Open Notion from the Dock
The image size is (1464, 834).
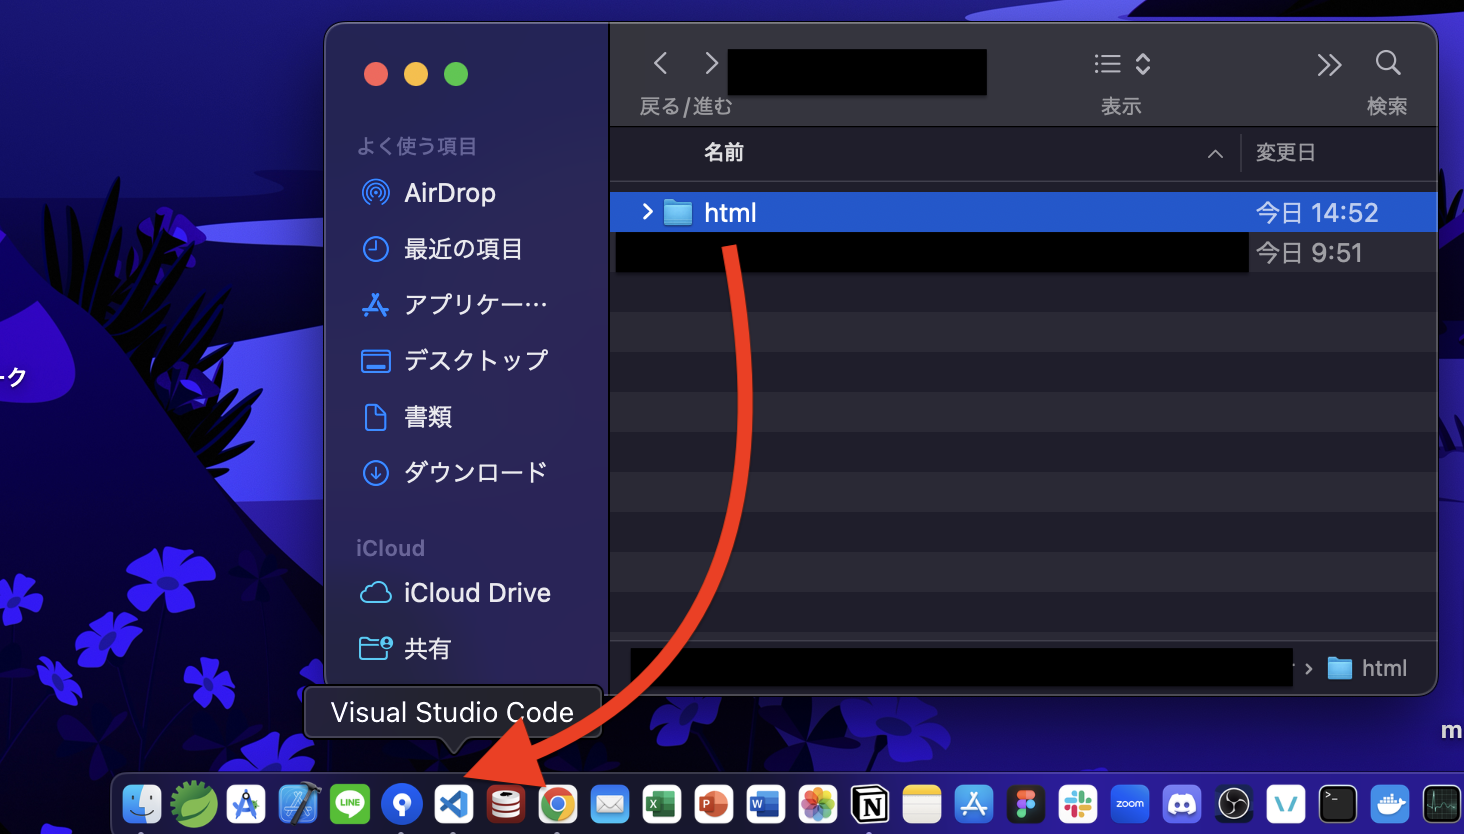coord(869,804)
